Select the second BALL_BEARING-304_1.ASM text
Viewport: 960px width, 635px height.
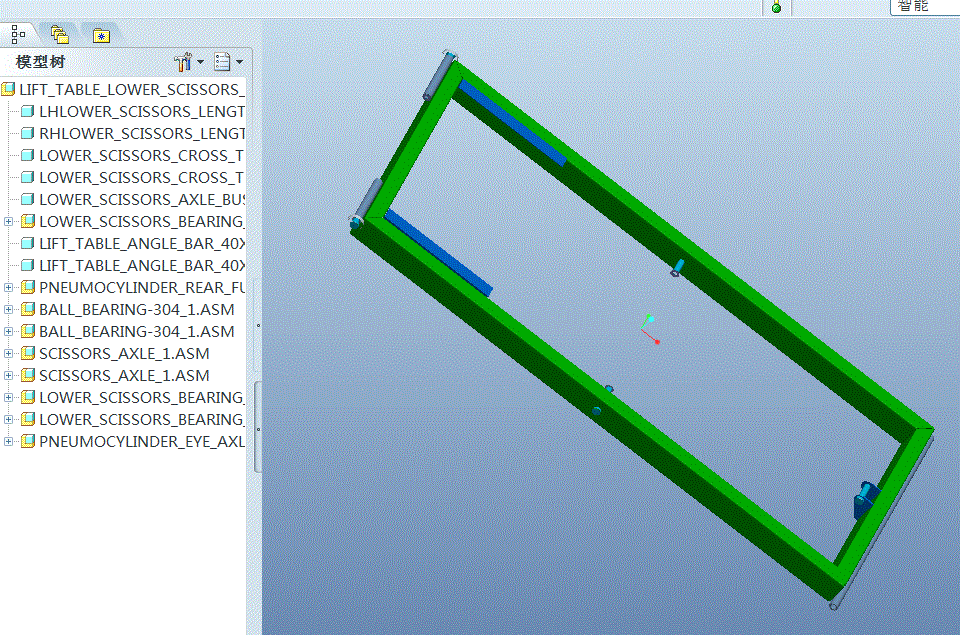[x=137, y=331]
